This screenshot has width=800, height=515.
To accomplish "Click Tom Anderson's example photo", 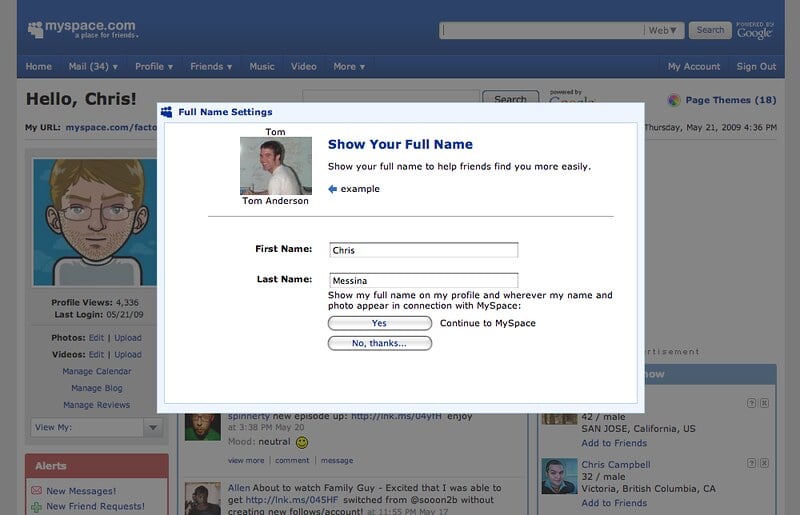I will (x=276, y=166).
